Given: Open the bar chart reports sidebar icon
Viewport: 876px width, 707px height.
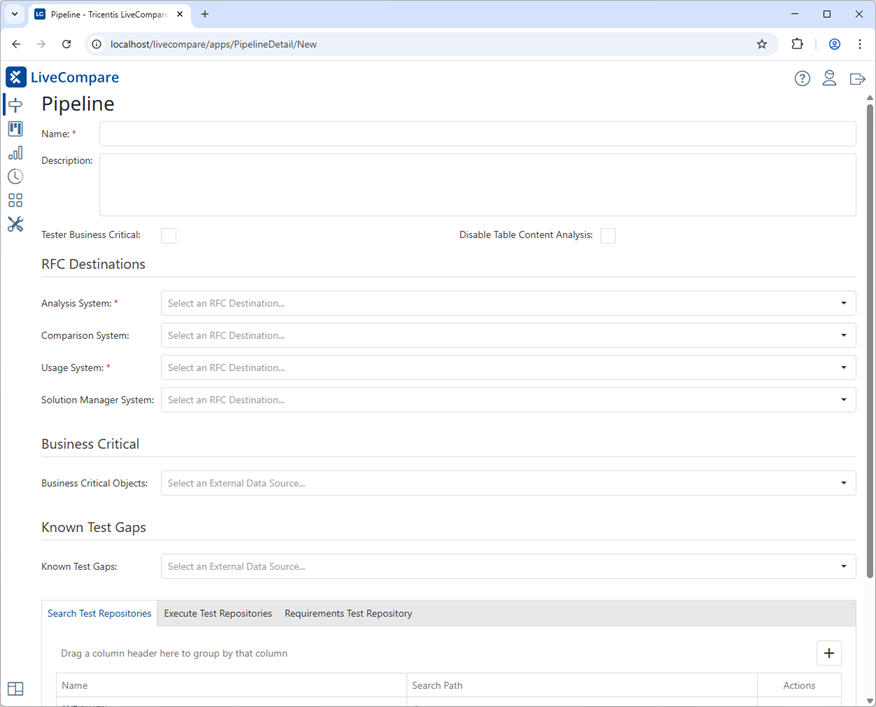Looking at the screenshot, I should tap(16, 153).
